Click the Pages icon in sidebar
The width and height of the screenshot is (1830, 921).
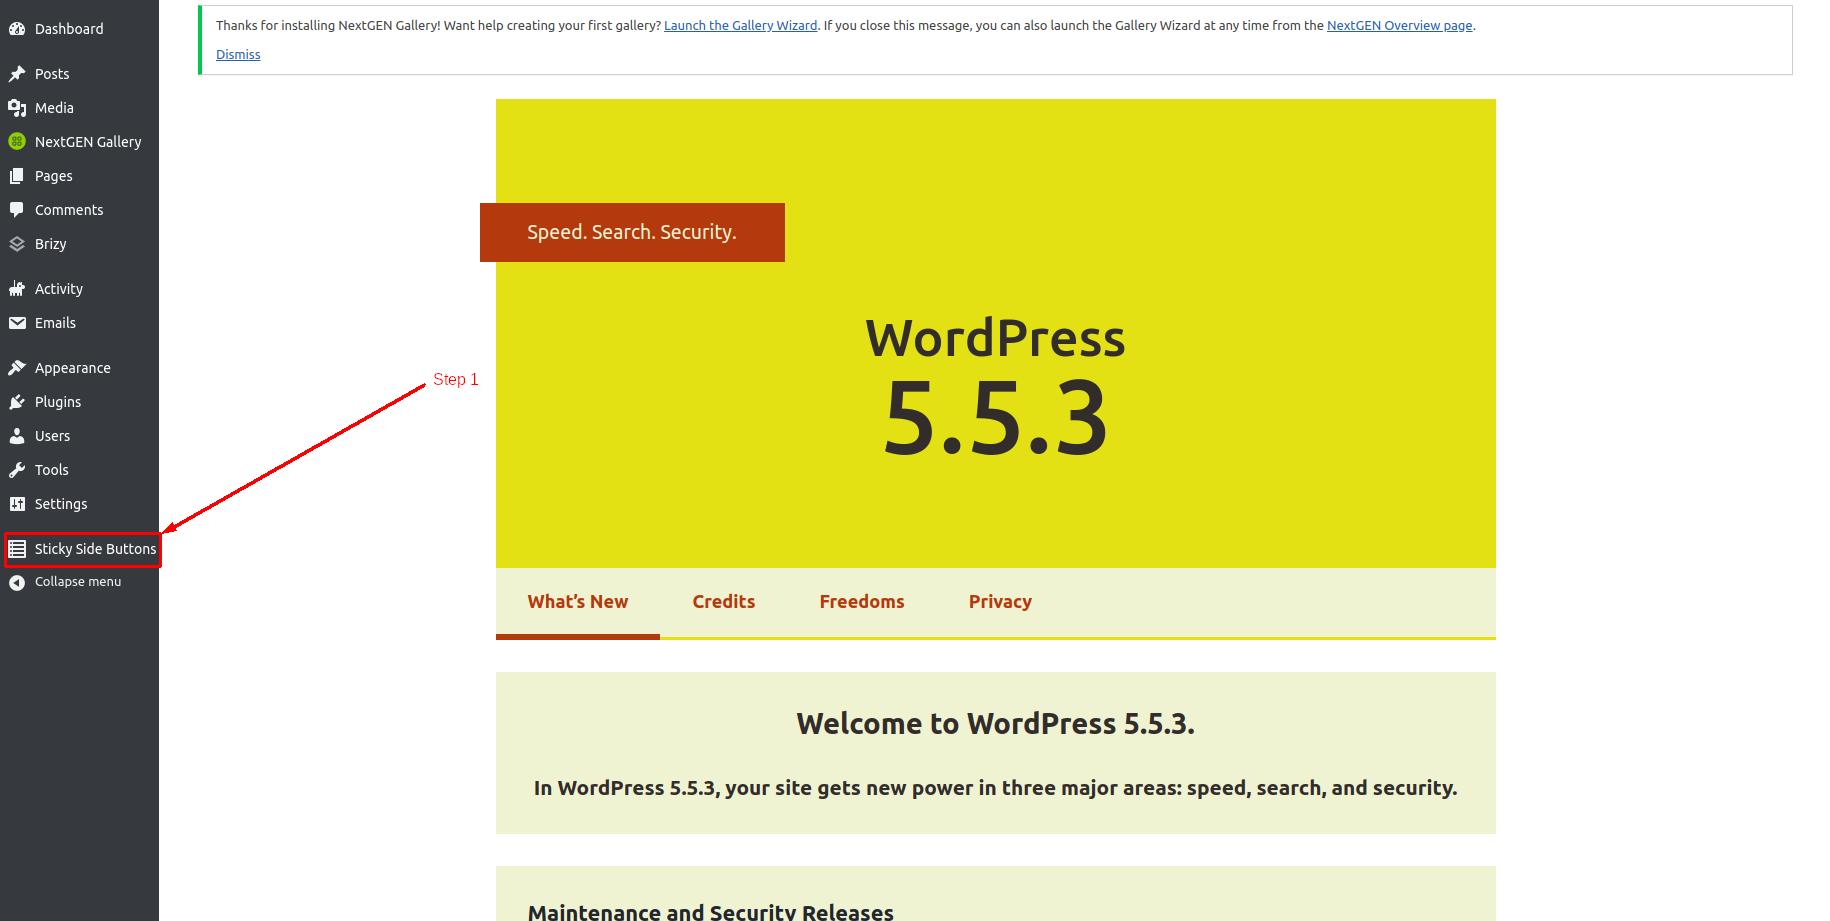(17, 176)
